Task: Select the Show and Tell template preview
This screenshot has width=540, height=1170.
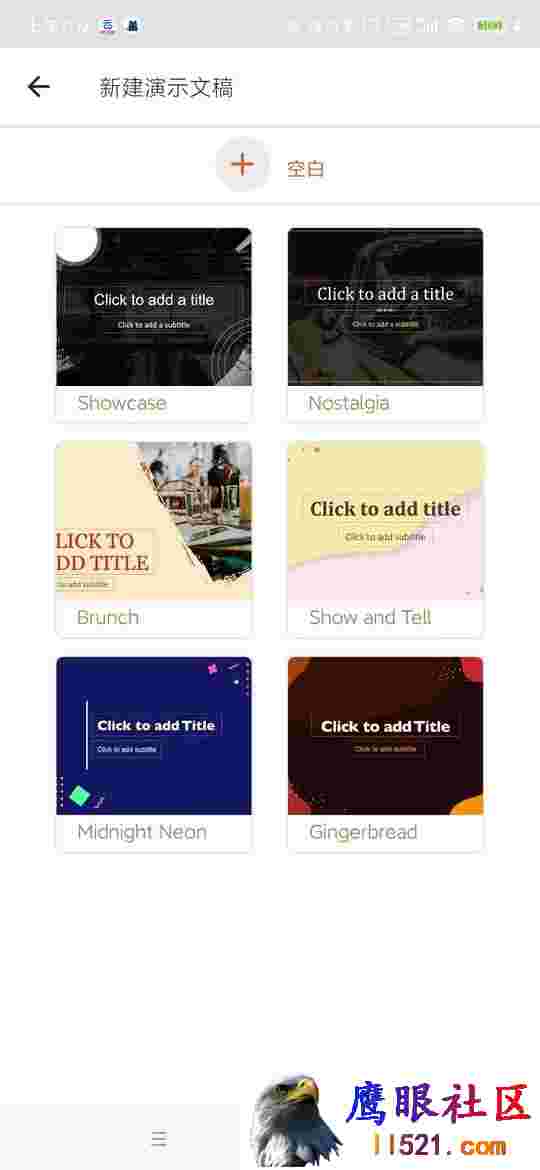Action: tap(386, 521)
